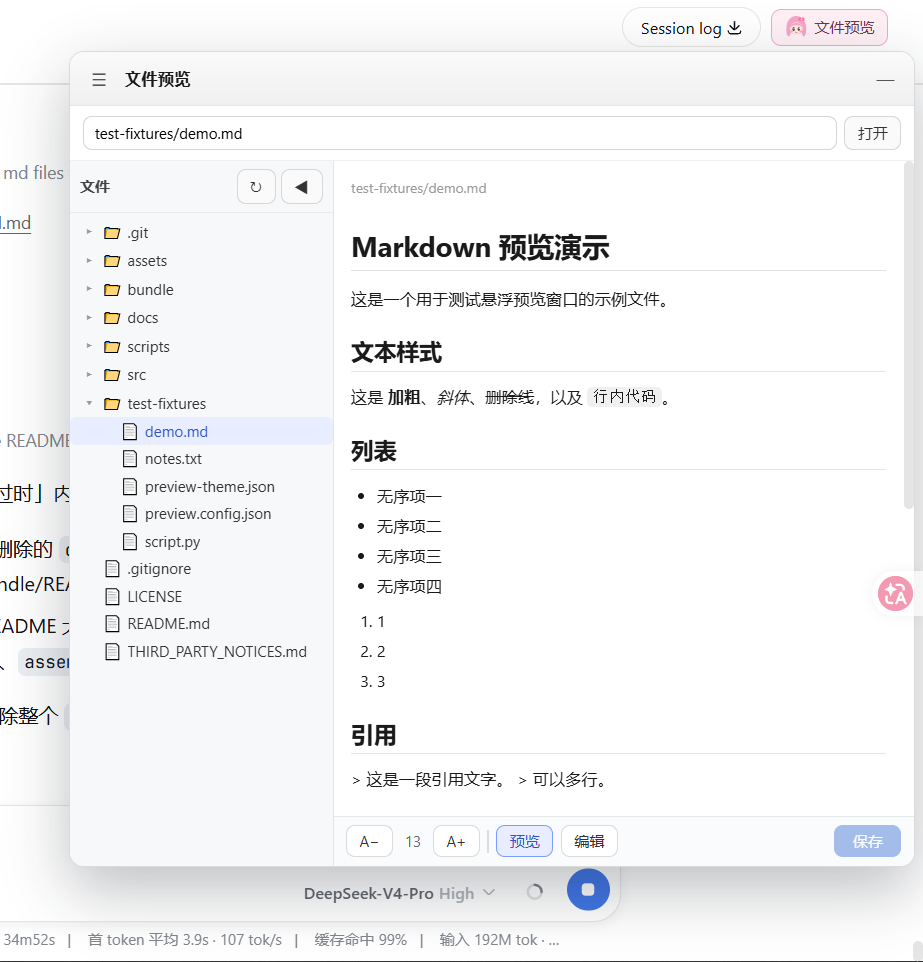
Task: Click the .git folder icon
Action: coord(112,233)
